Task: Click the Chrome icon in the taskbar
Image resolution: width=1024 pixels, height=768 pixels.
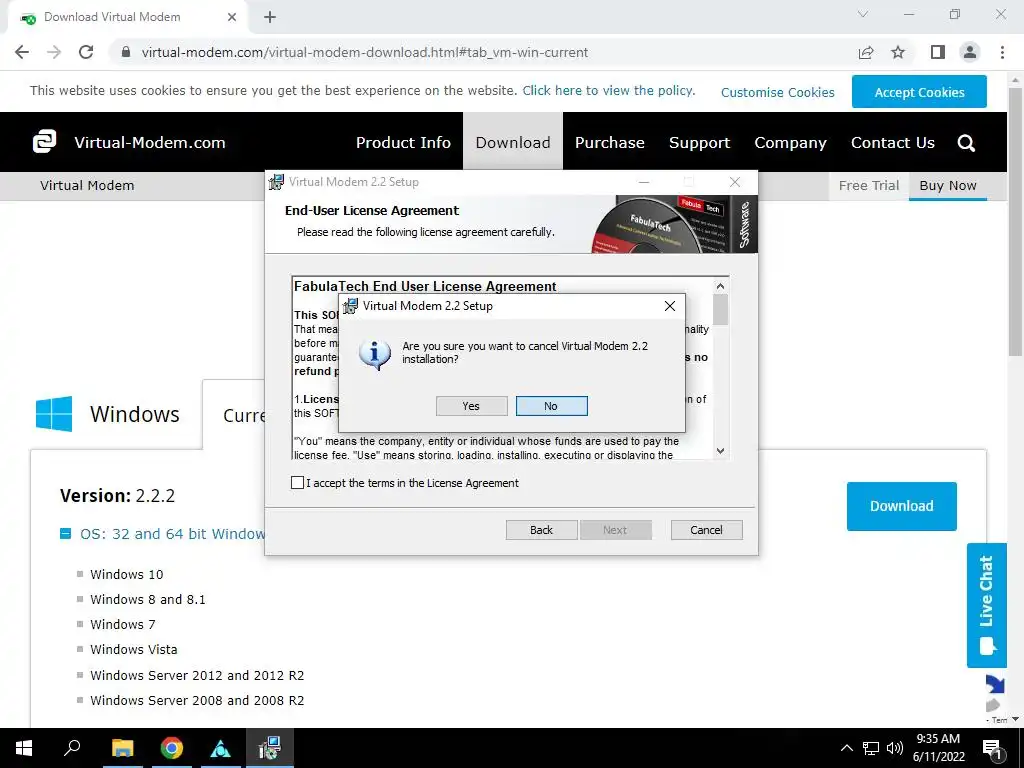Action: (172, 748)
